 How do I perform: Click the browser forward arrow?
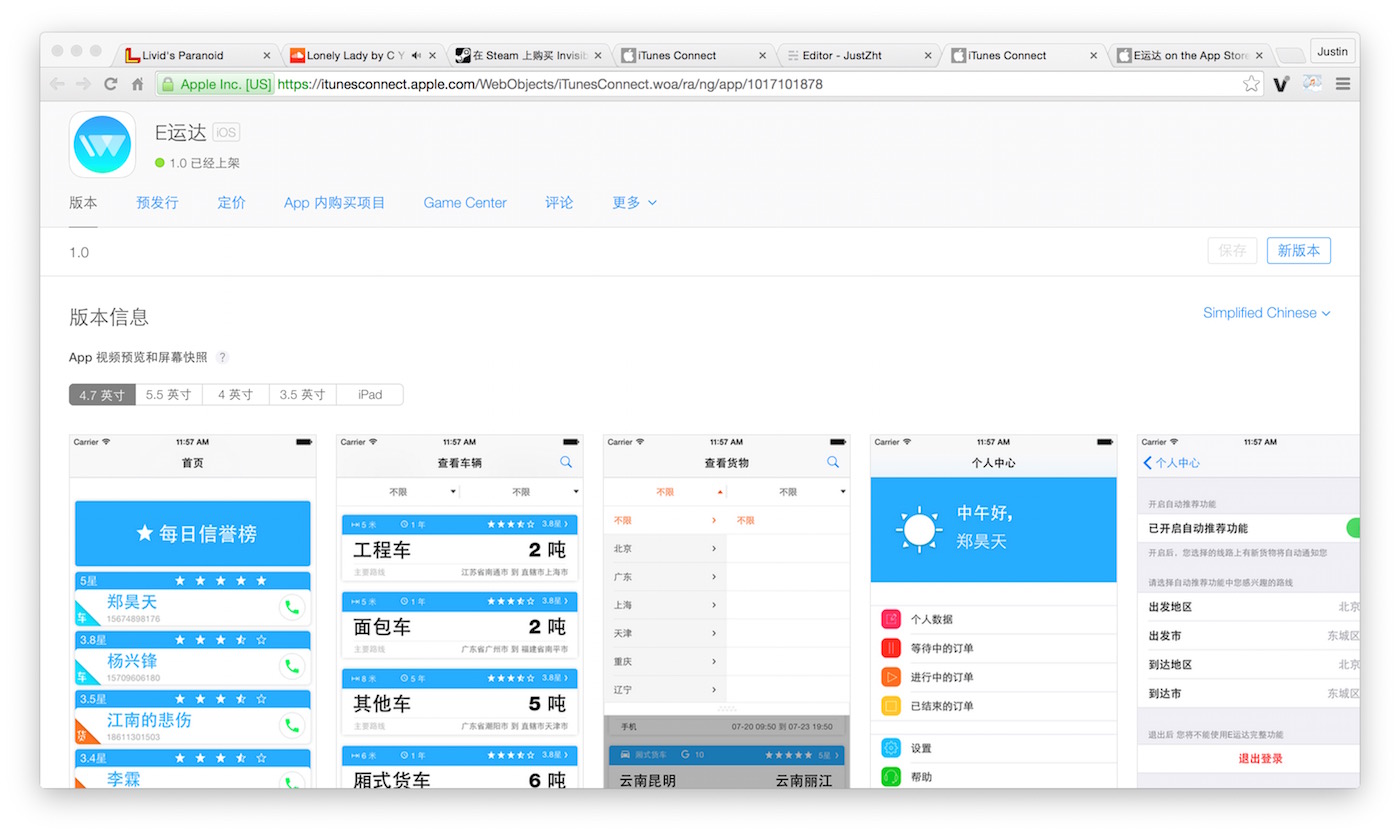pos(84,84)
